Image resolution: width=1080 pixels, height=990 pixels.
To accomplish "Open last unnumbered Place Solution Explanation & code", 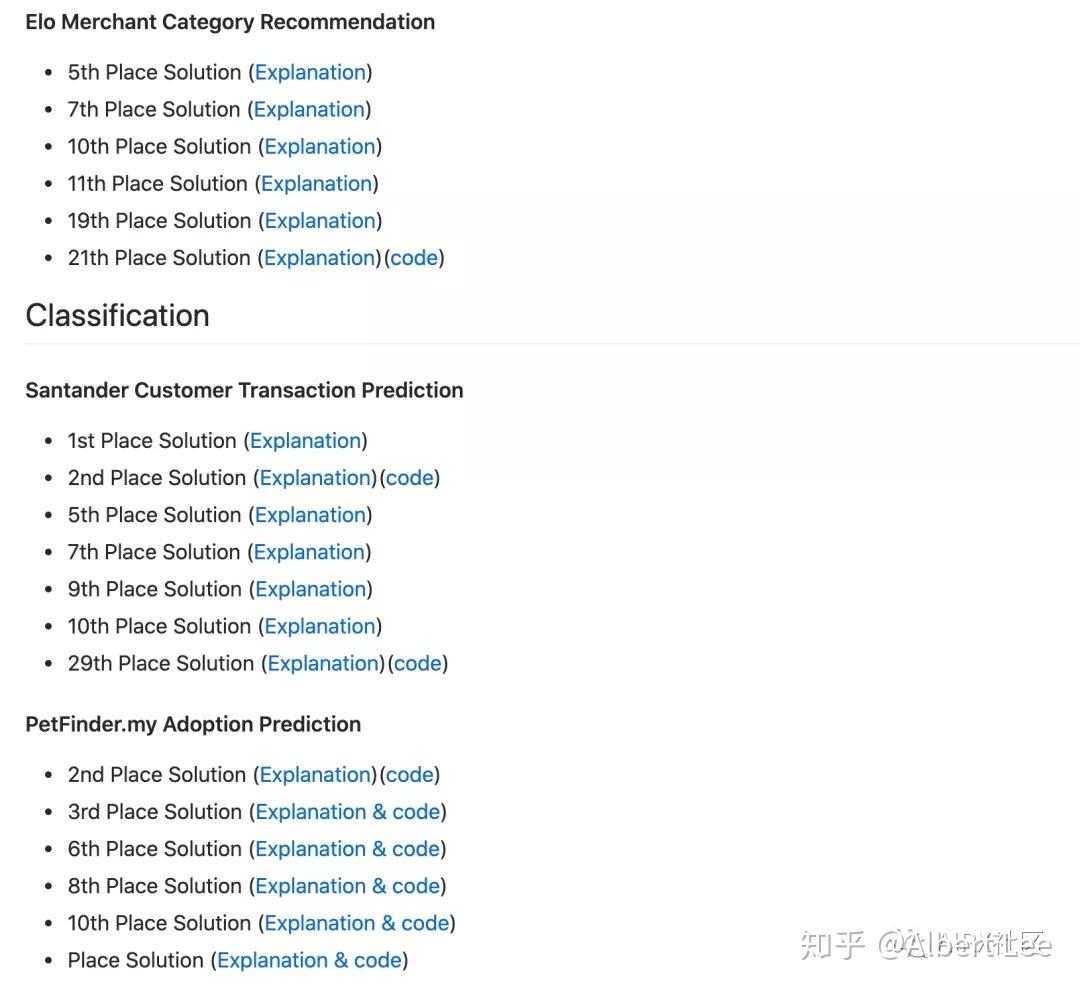I will (310, 961).
